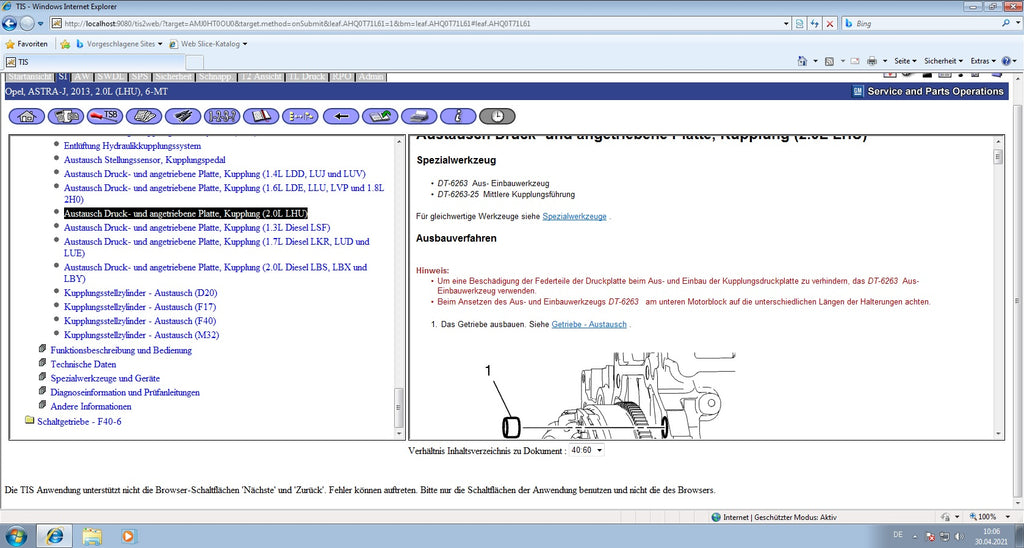Open Windows Explorer folder taskbar icon
Screen dimensions: 1024x548
(x=92, y=536)
